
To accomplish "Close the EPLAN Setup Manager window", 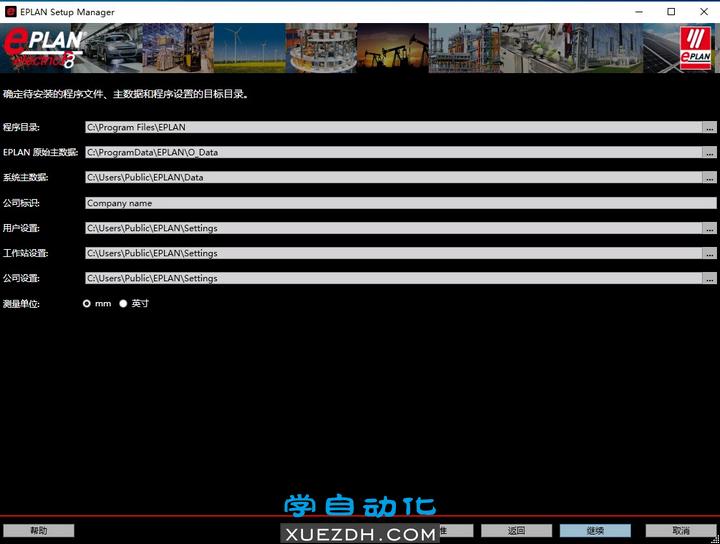I will [x=703, y=12].
